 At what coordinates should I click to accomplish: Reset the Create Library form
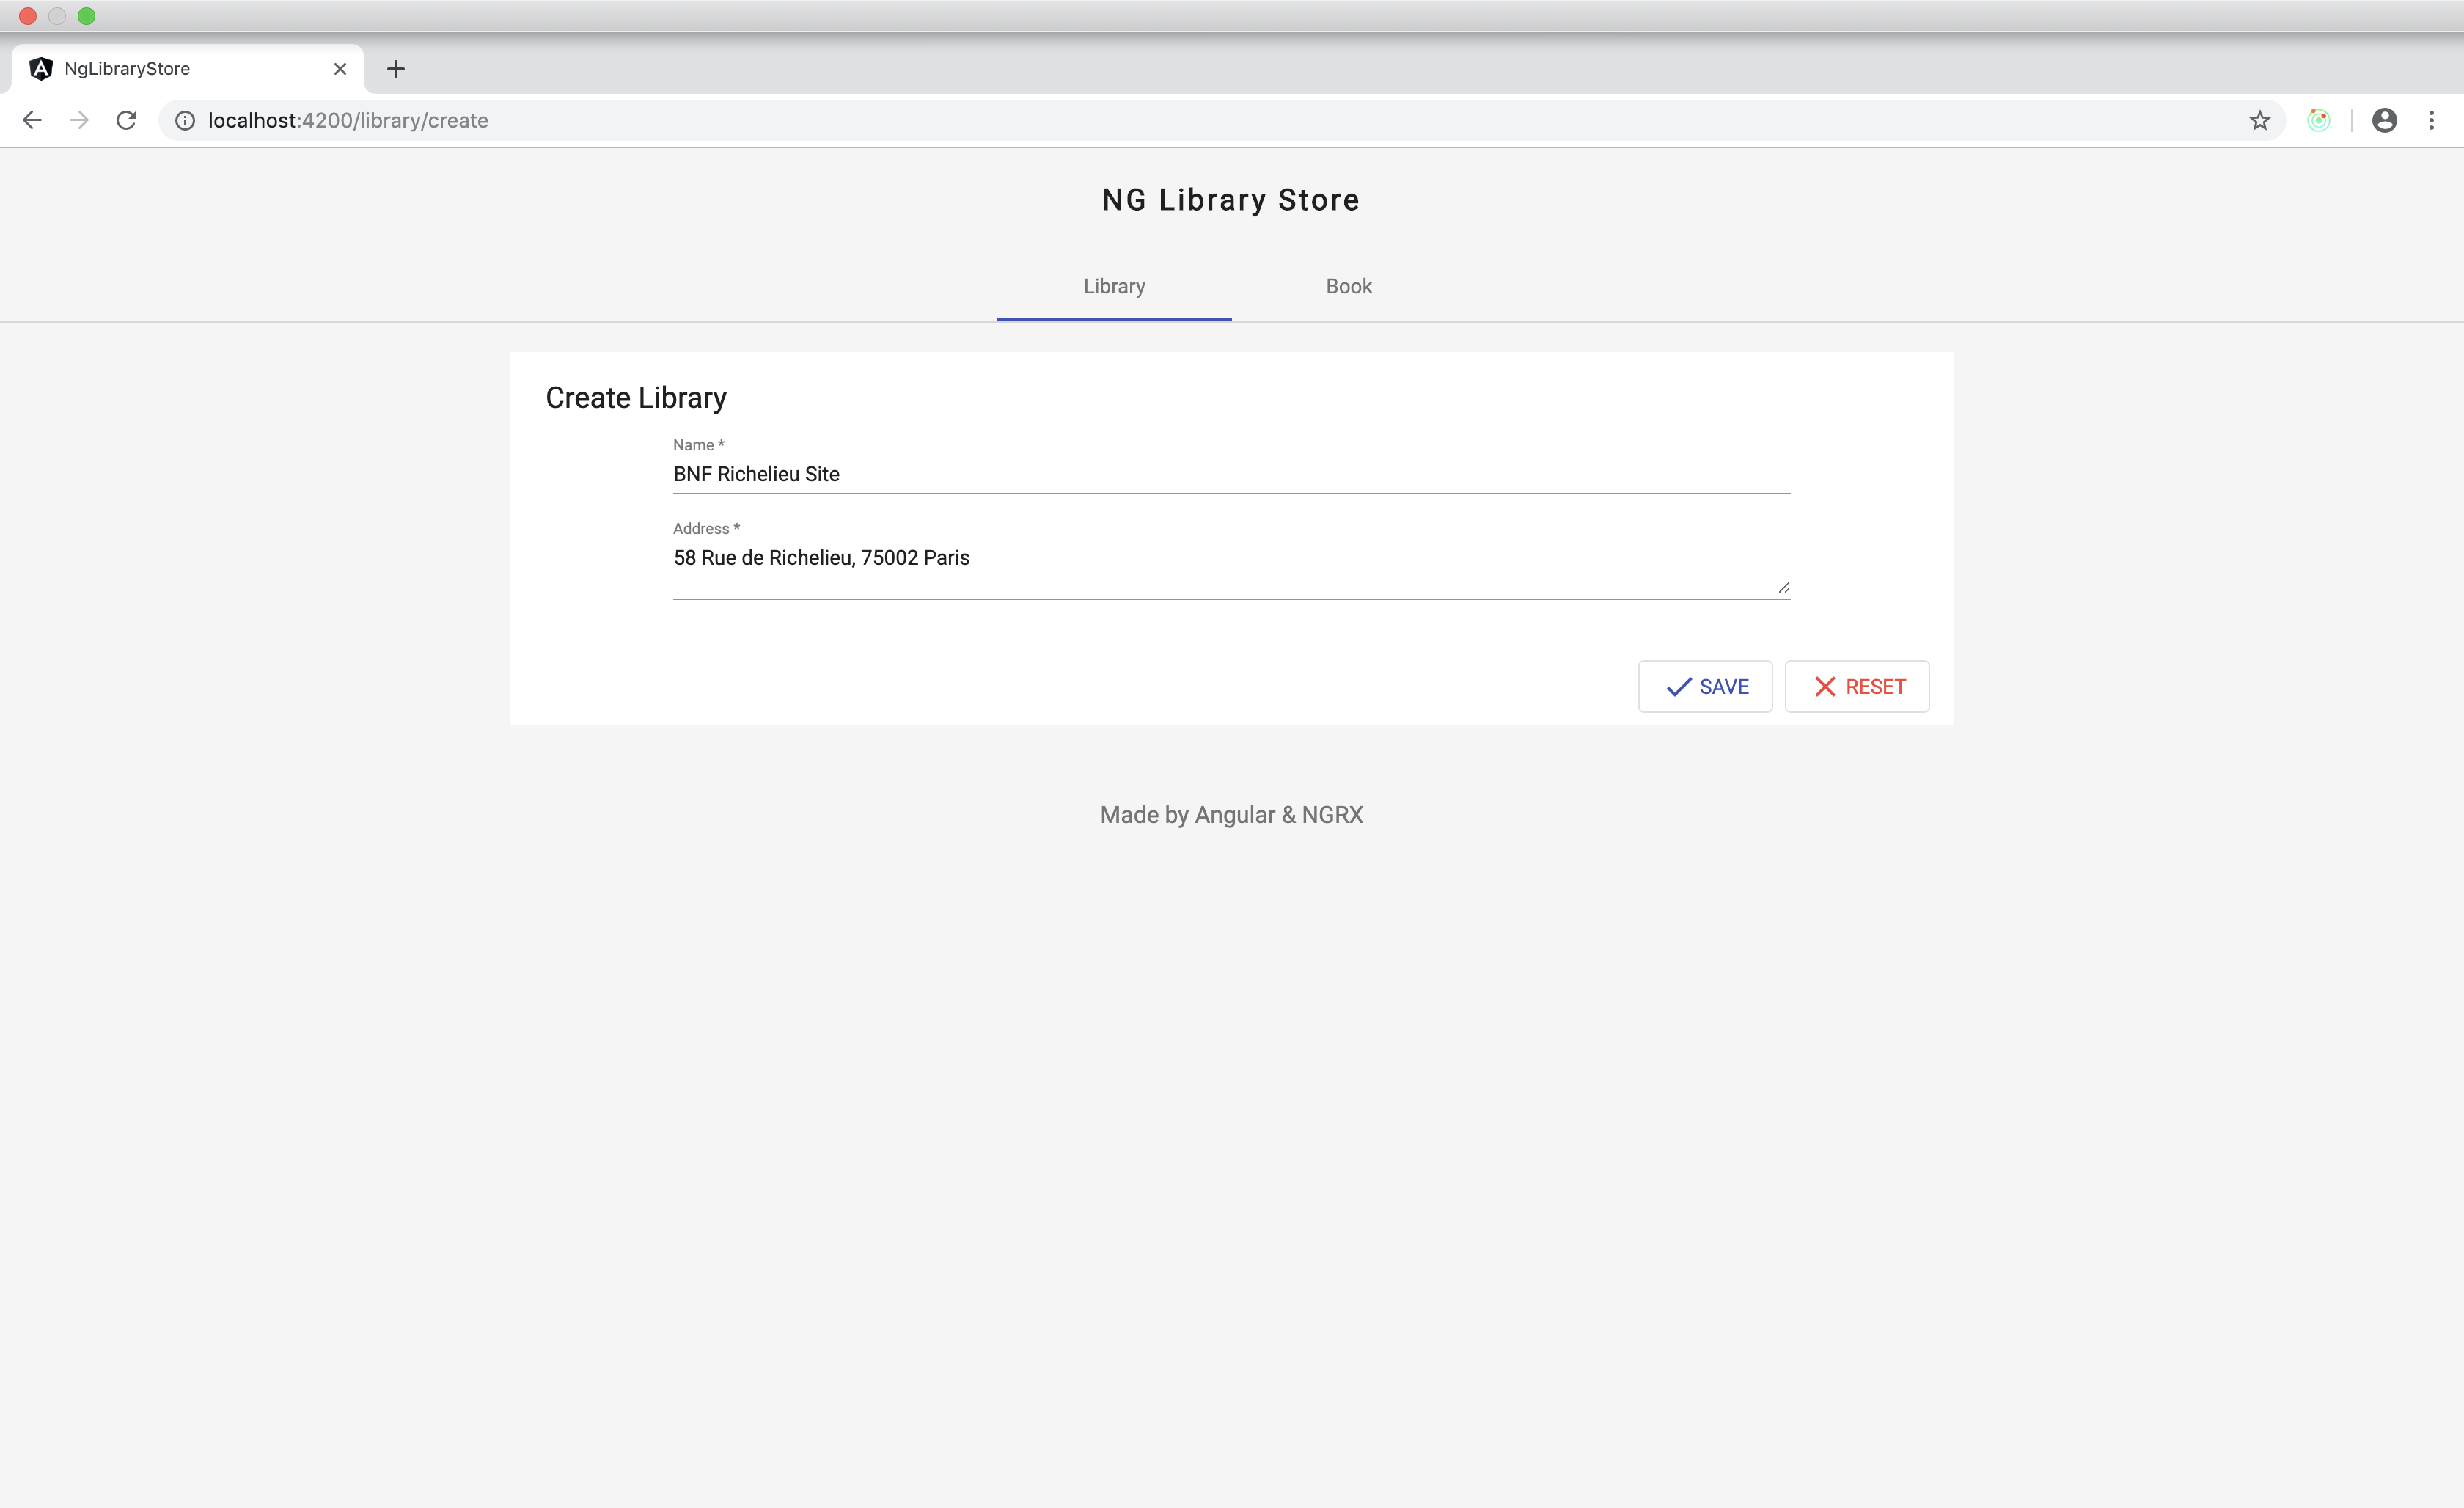point(1857,687)
